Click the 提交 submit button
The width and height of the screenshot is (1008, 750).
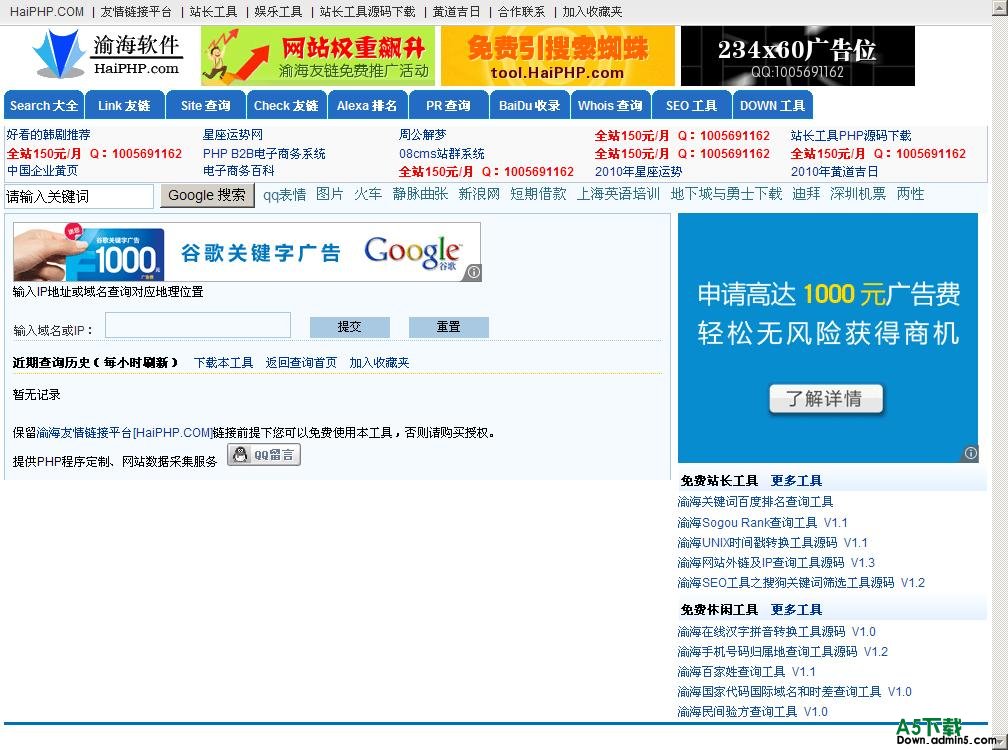(x=350, y=326)
